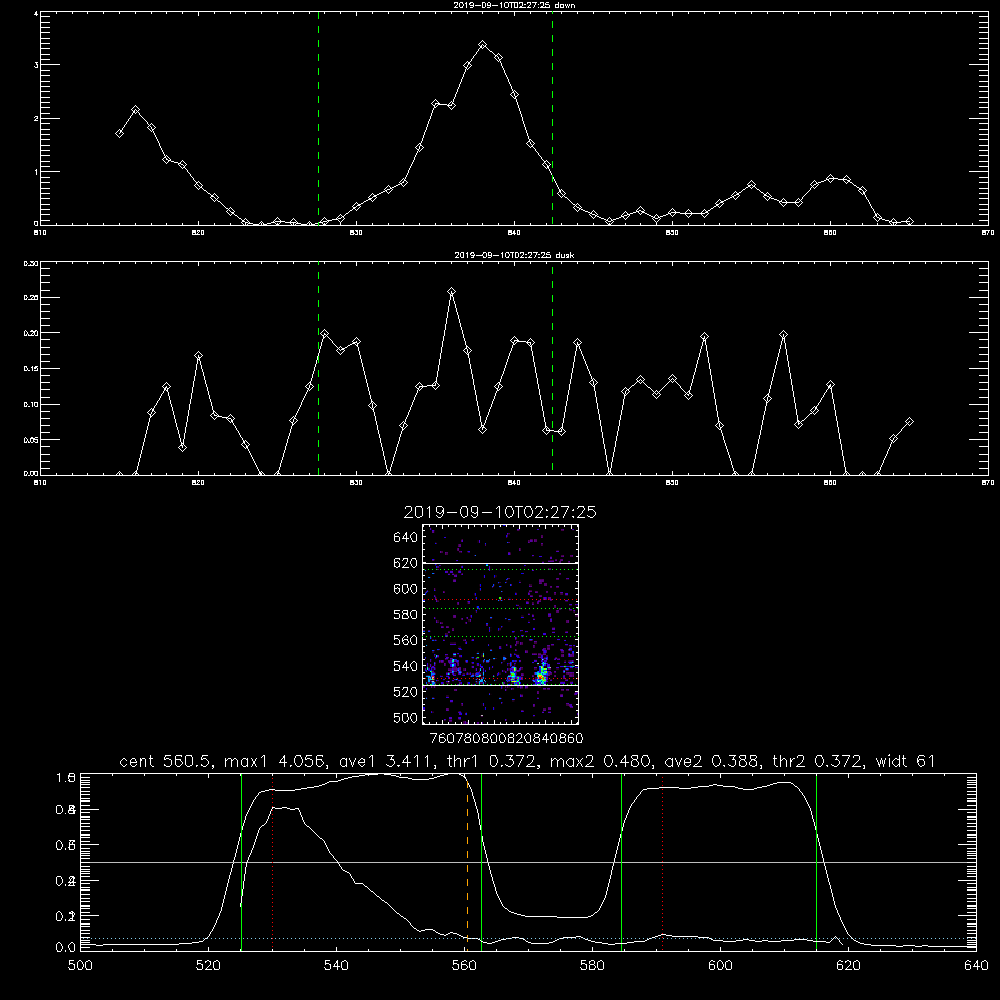The image size is (1000, 1000).
Task: Click the 'cent 560.5' value in stats line
Action: point(162,761)
